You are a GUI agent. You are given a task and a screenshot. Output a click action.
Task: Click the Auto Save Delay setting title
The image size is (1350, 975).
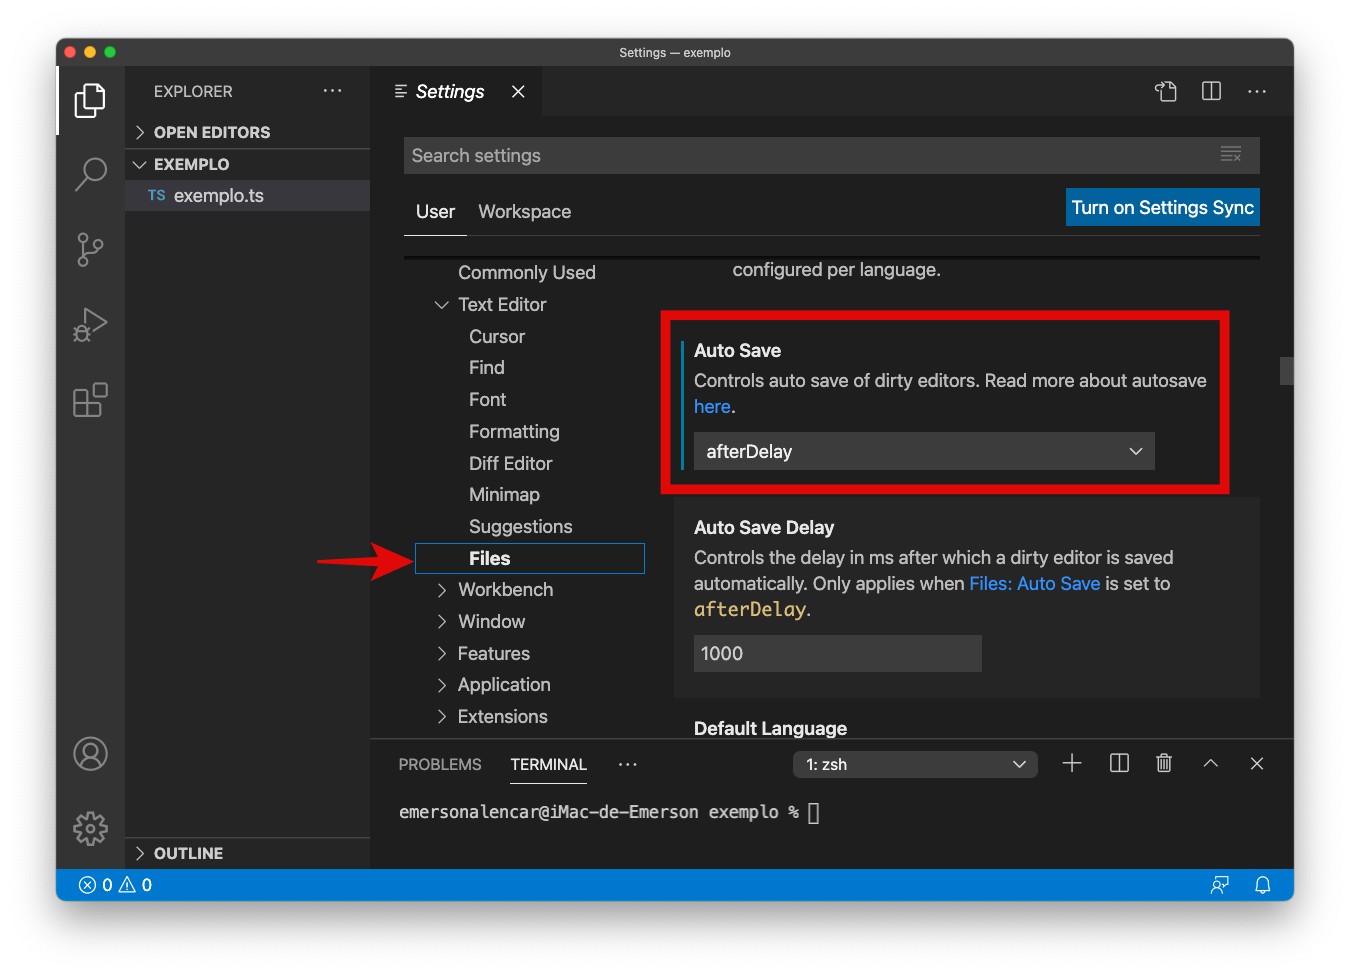[x=764, y=528]
